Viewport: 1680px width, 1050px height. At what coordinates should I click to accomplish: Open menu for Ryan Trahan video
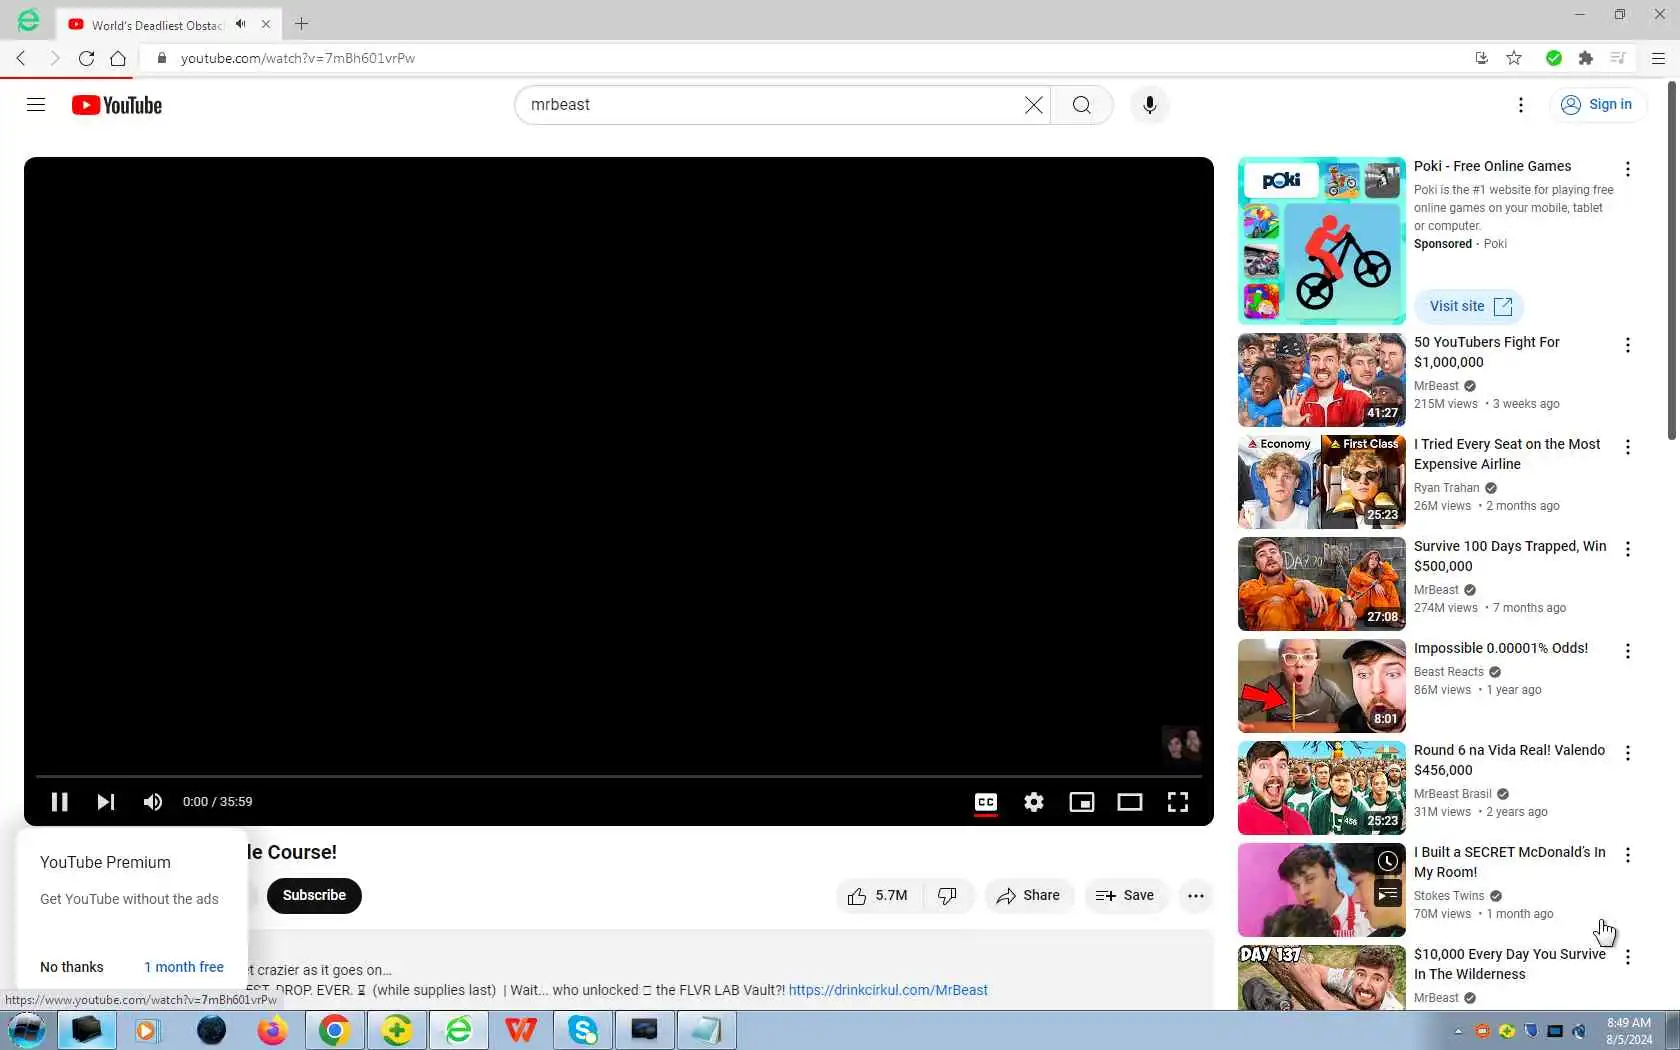pyautogui.click(x=1628, y=447)
